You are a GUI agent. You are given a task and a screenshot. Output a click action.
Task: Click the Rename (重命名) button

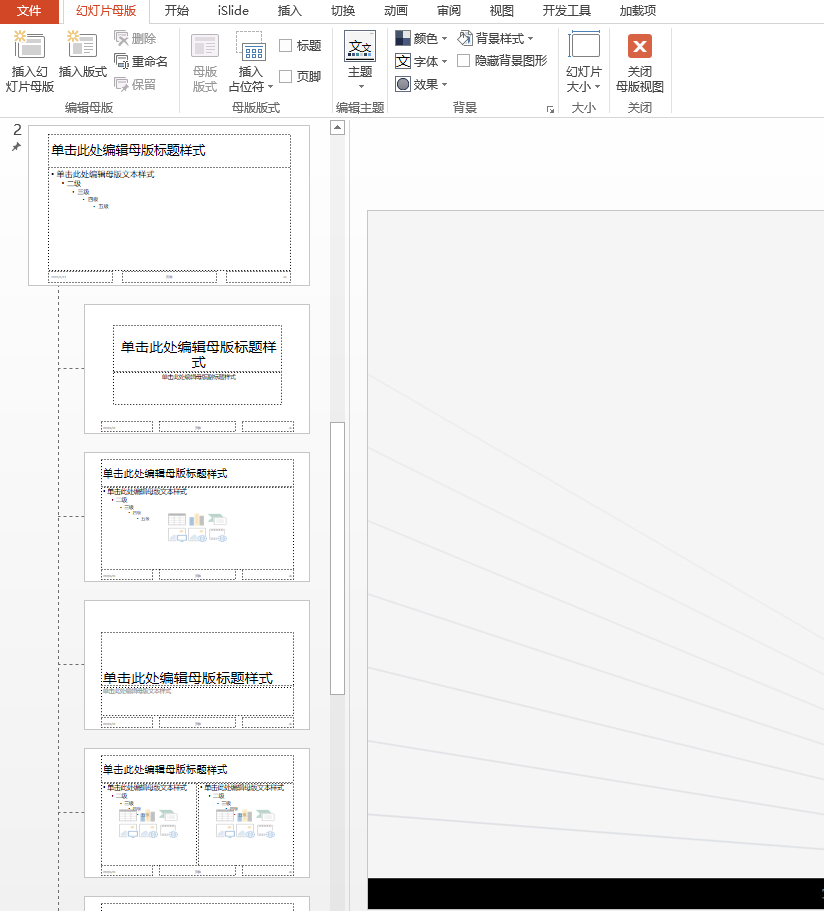(x=141, y=61)
